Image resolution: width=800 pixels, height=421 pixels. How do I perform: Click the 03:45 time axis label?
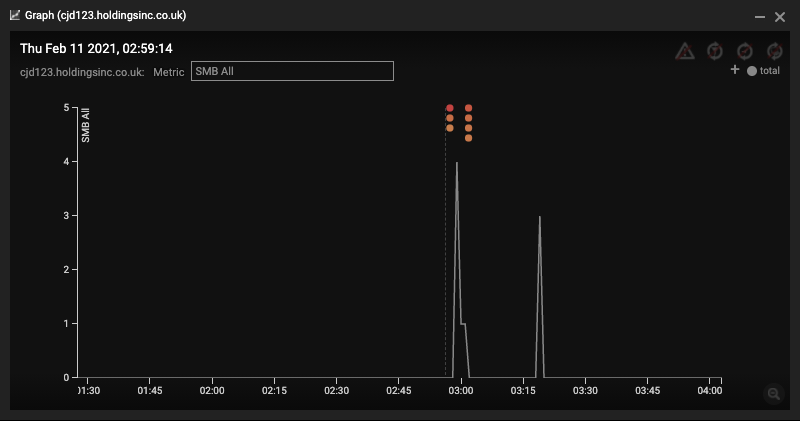(647, 390)
